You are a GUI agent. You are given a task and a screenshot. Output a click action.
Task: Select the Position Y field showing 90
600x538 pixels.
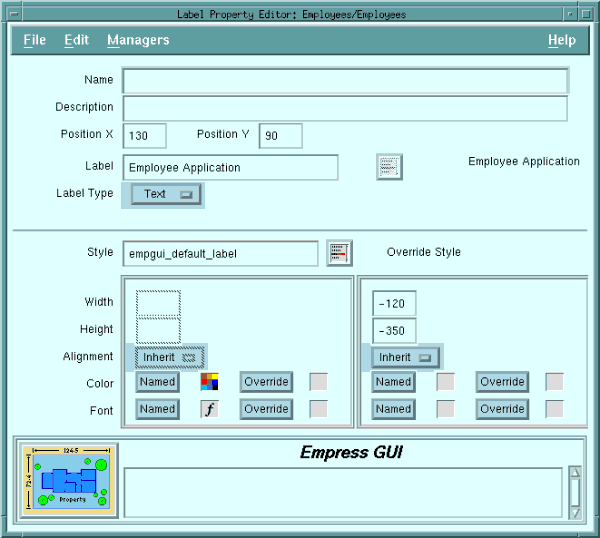tap(280, 136)
